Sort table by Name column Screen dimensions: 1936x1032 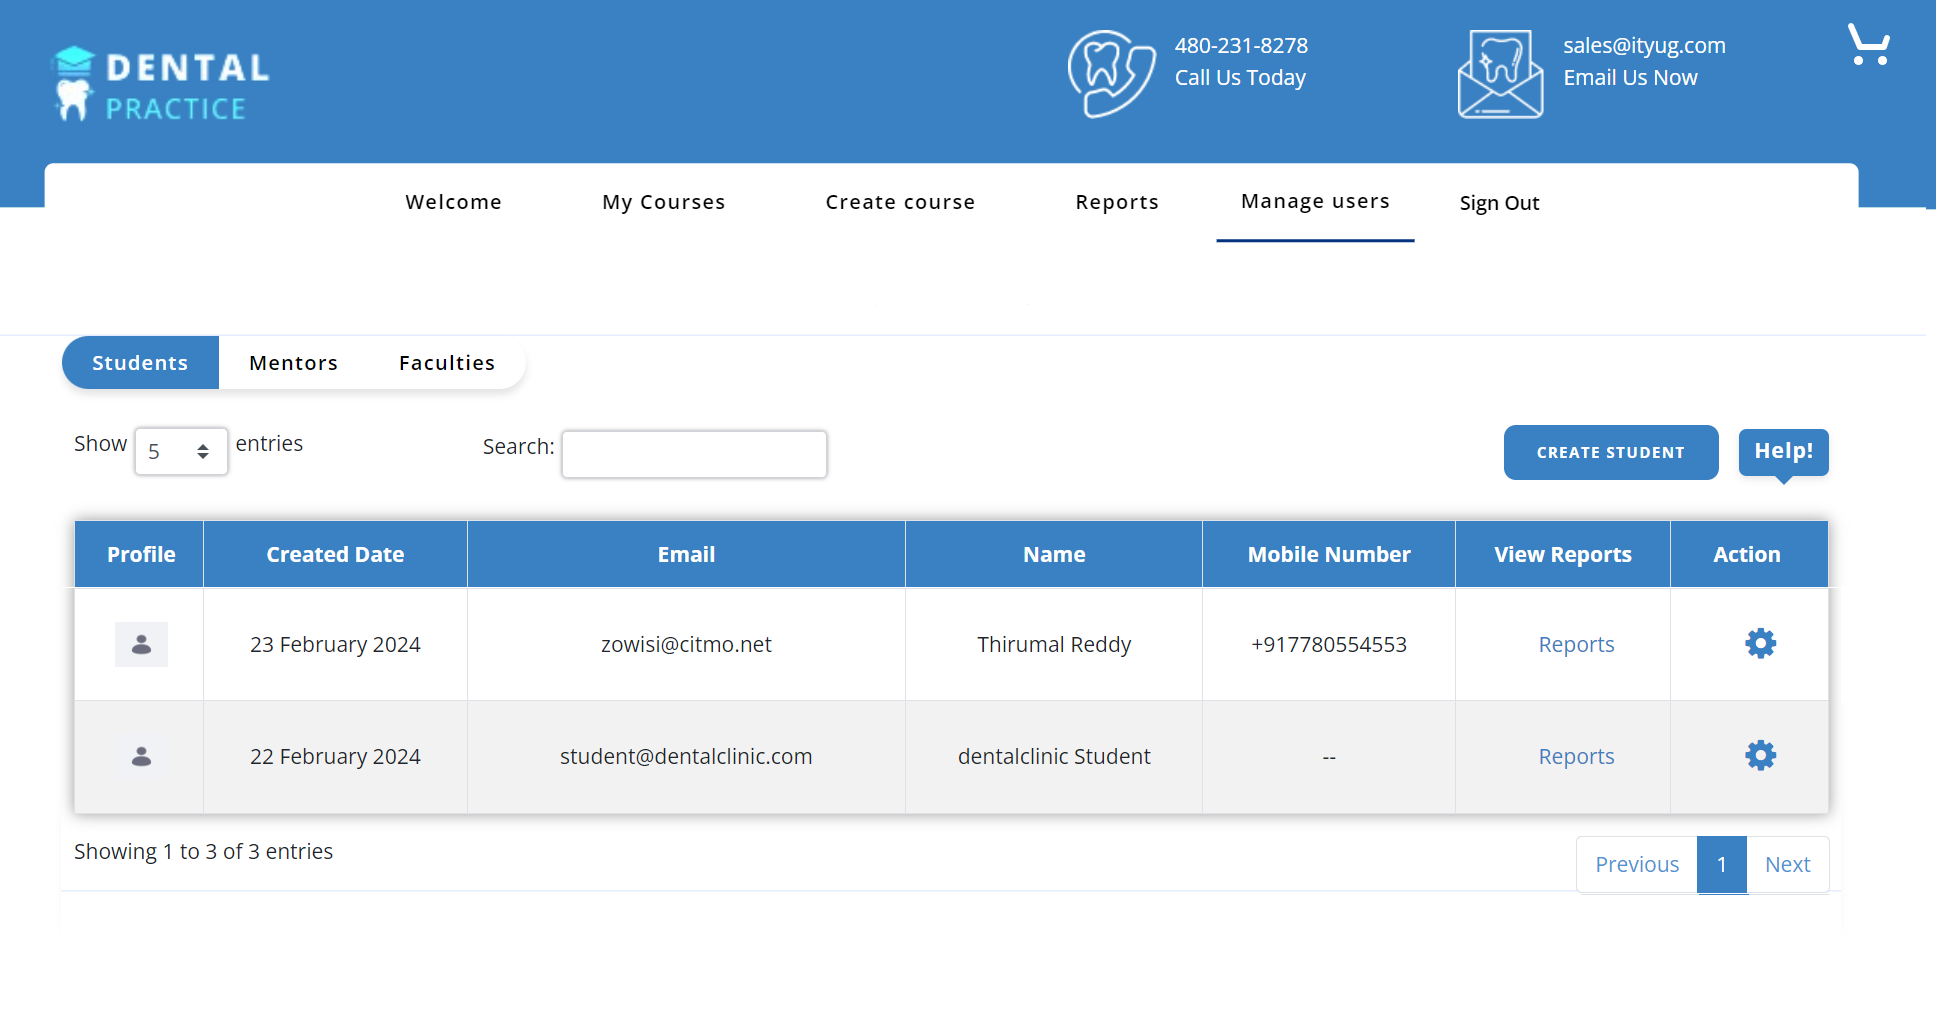point(1053,555)
